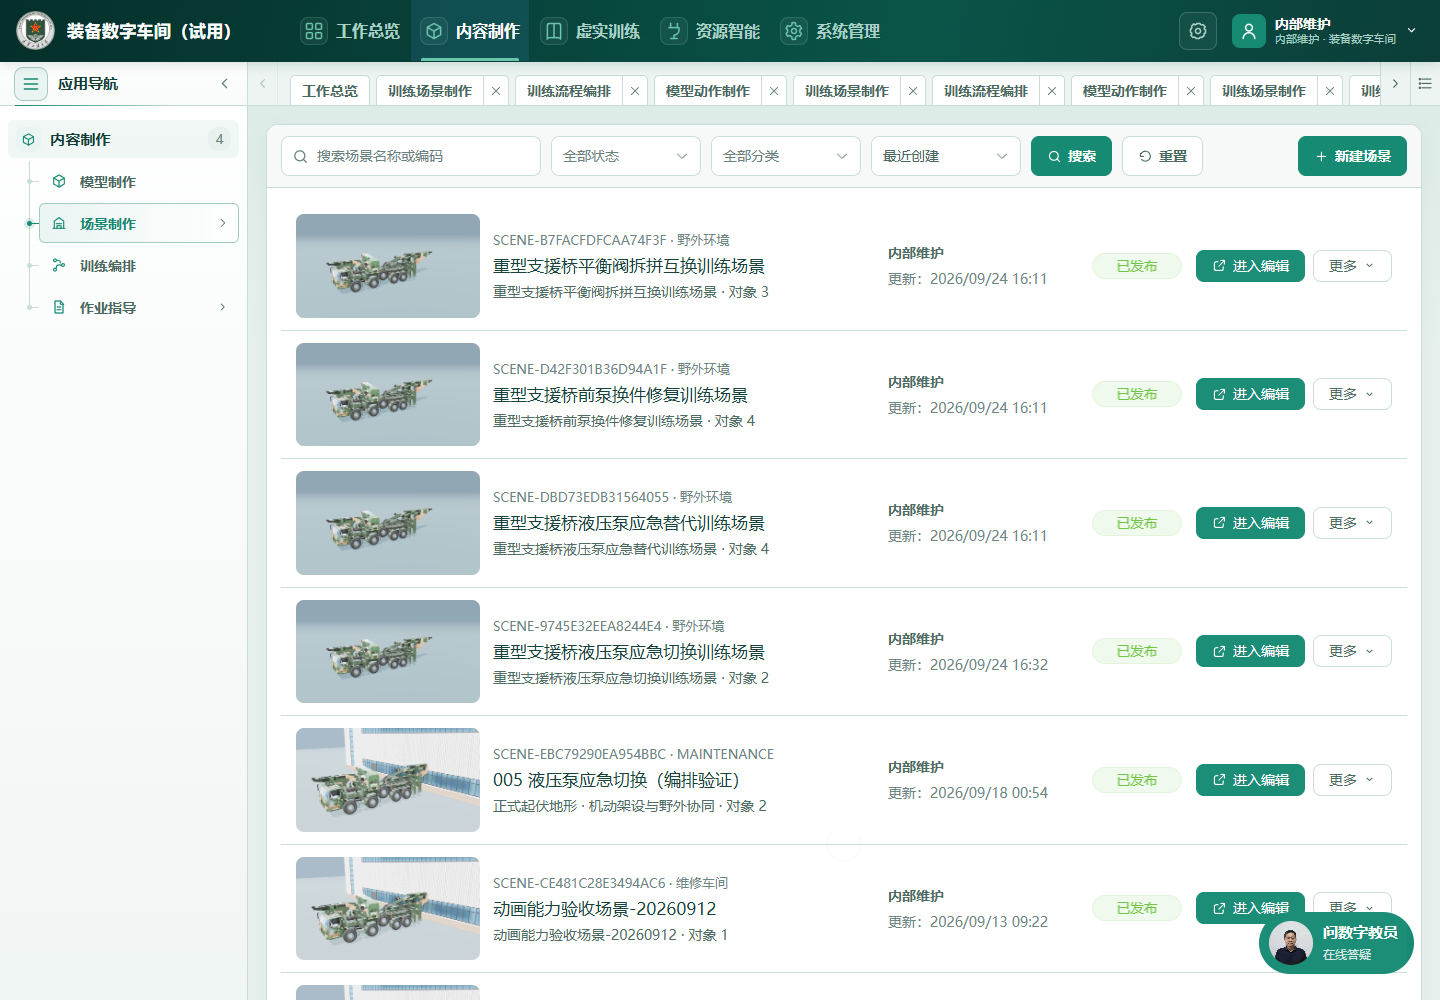Viewport: 1440px width, 1000px height.
Task: Click the 新建场景 button
Action: (1352, 156)
